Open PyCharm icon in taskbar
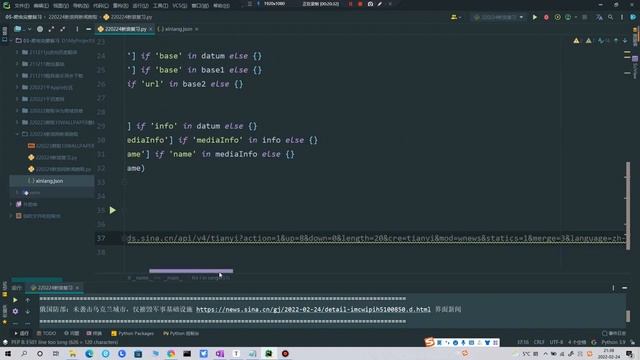 (269, 353)
